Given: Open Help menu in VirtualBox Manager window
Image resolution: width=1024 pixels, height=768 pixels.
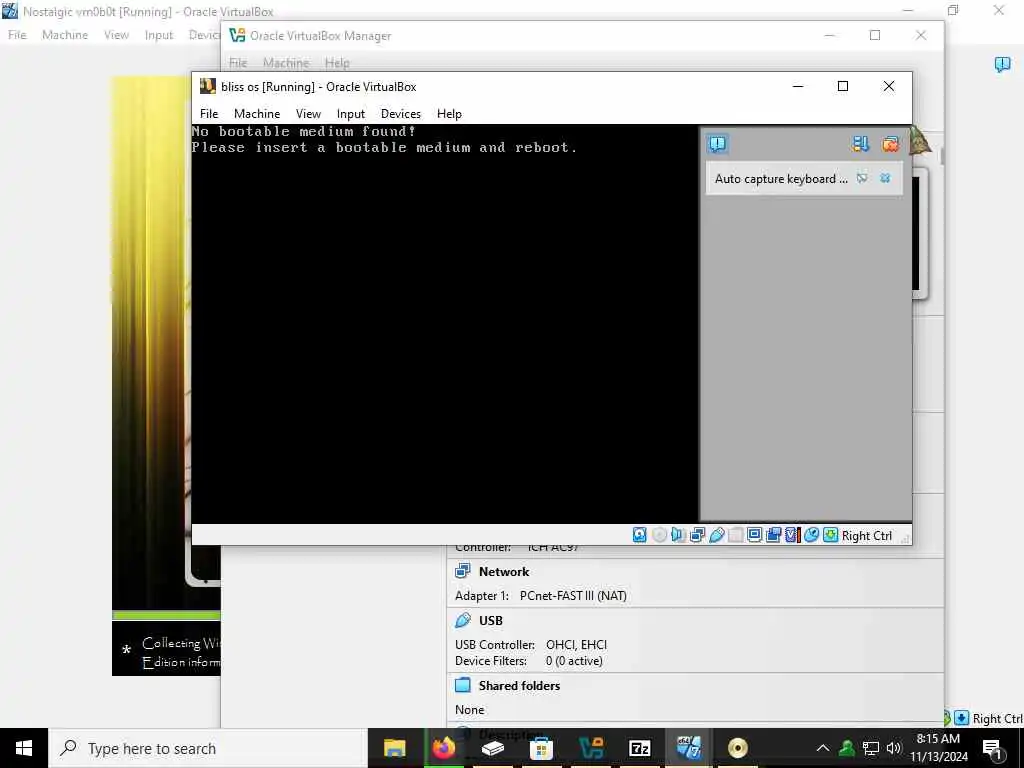Looking at the screenshot, I should [337, 63].
